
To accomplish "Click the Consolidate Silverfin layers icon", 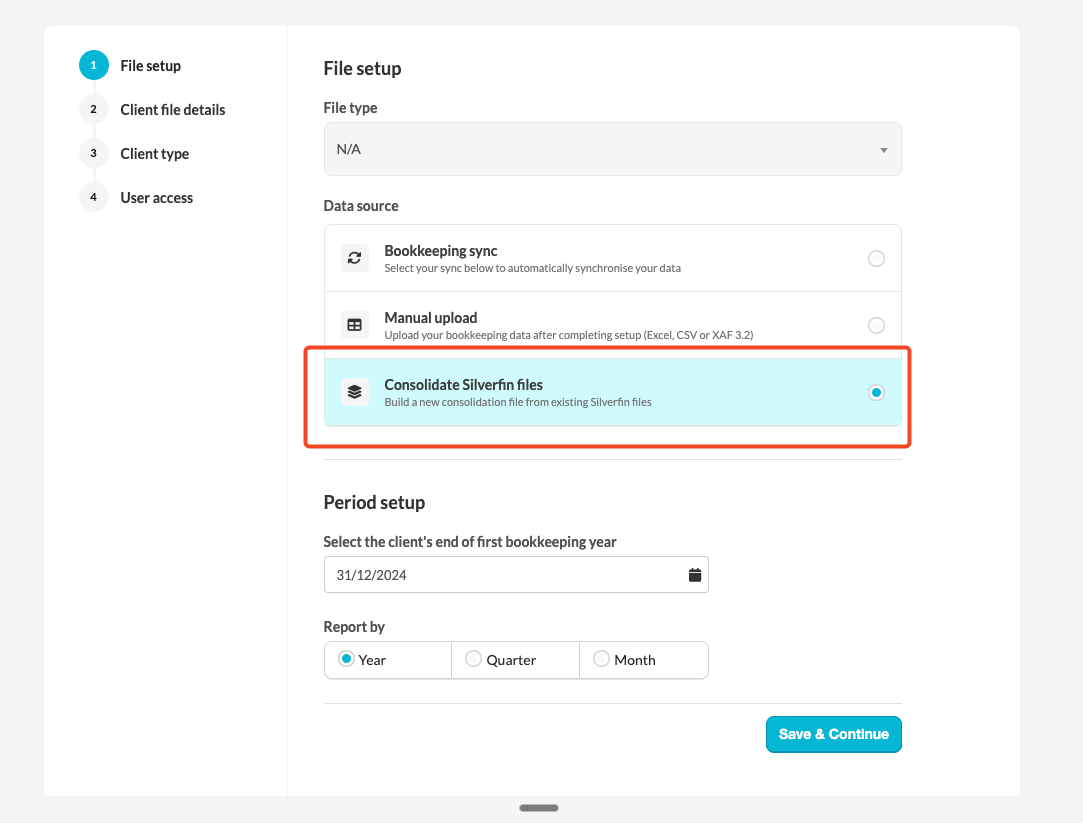I will click(x=354, y=392).
